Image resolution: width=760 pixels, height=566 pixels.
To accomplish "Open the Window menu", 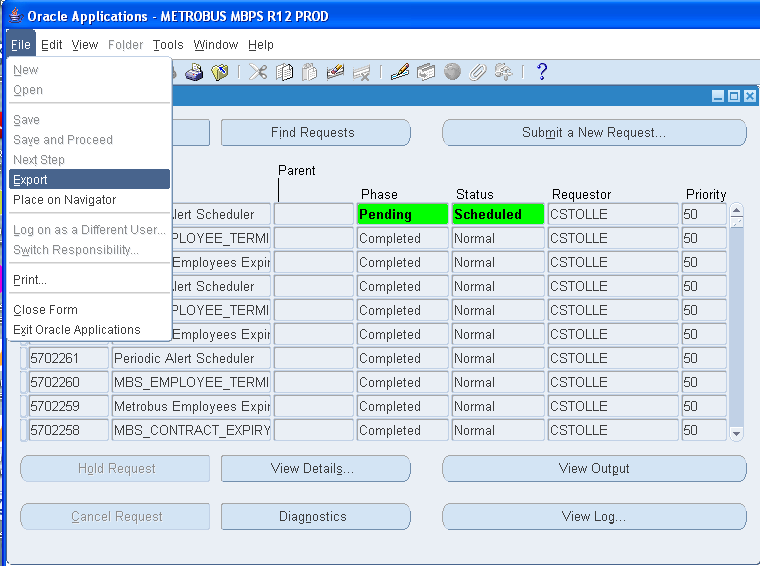I will [x=216, y=45].
